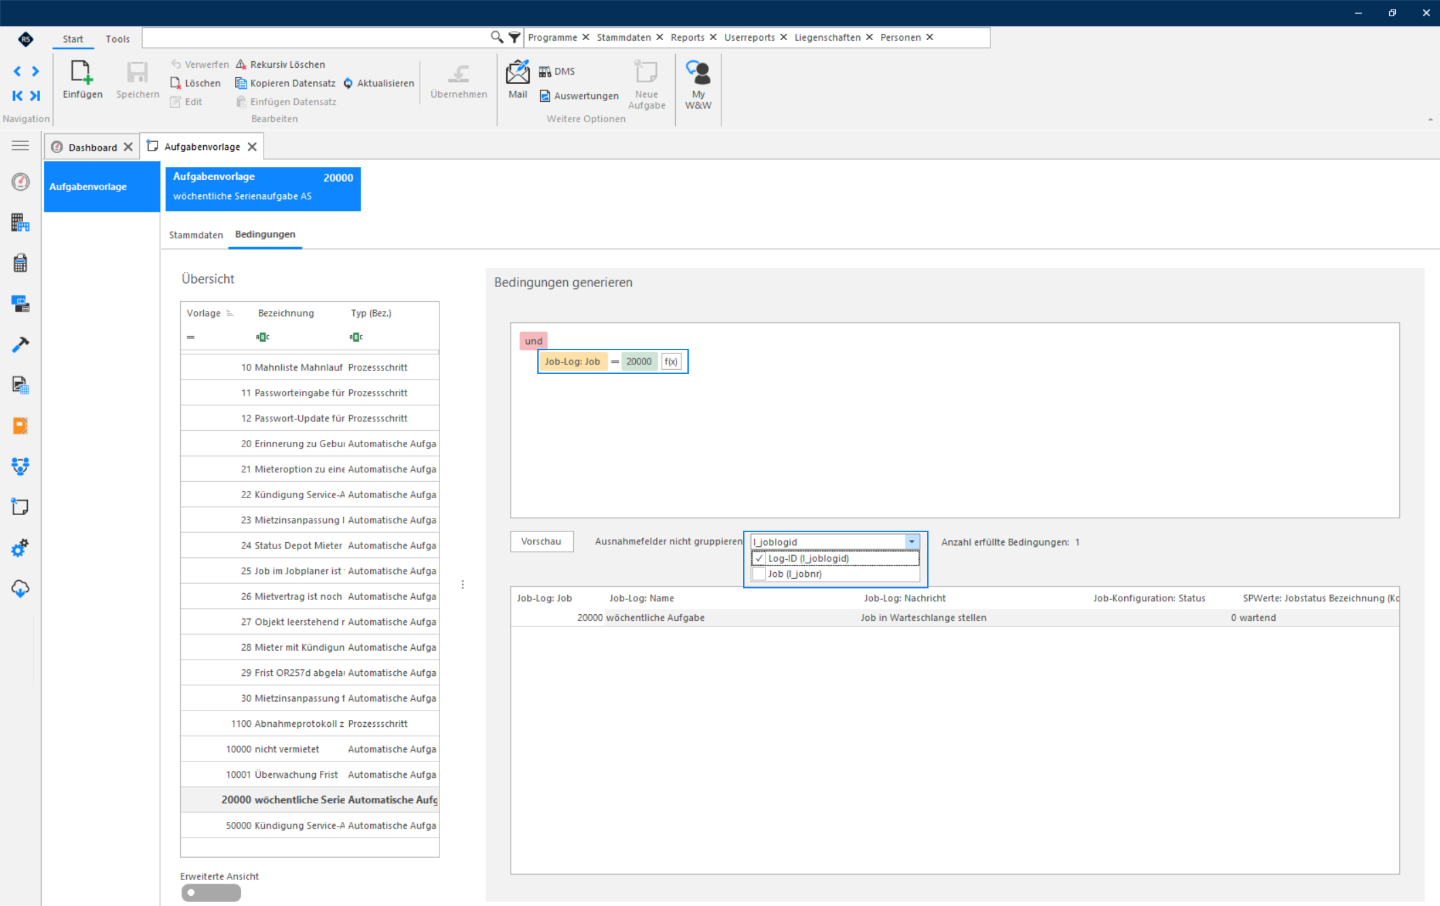Click the gauge dashboard sidebar icon

[x=20, y=182]
